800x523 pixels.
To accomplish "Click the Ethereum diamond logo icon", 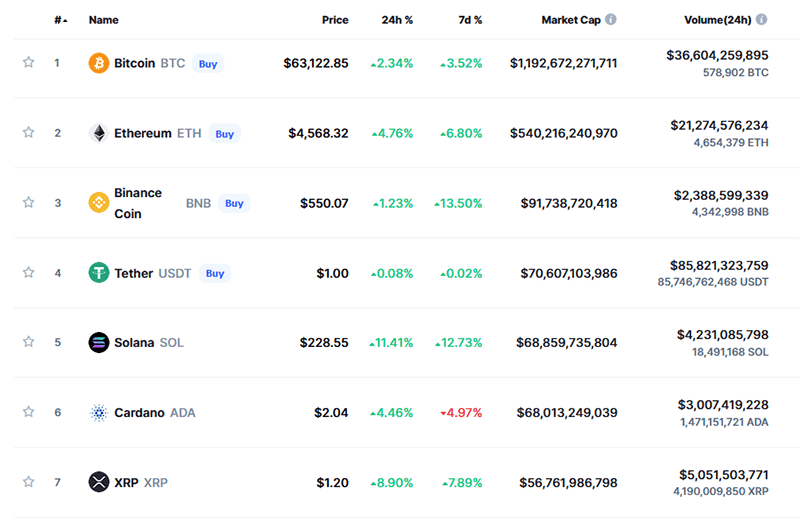I will (x=98, y=133).
